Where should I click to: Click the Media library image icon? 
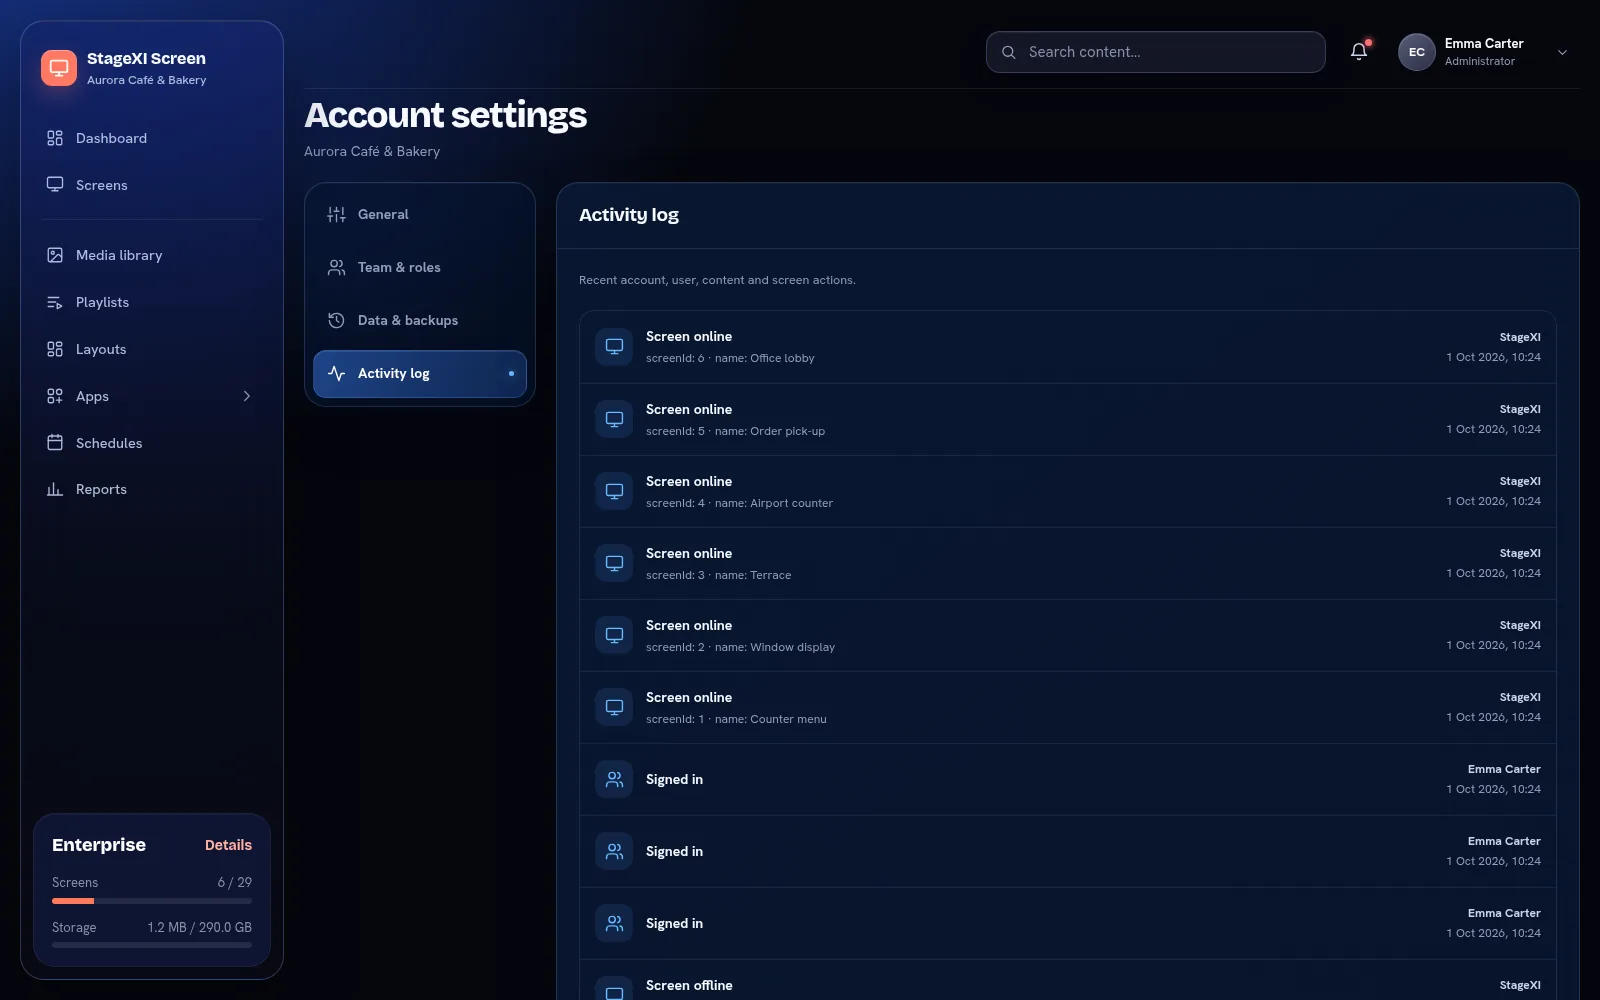click(x=55, y=255)
